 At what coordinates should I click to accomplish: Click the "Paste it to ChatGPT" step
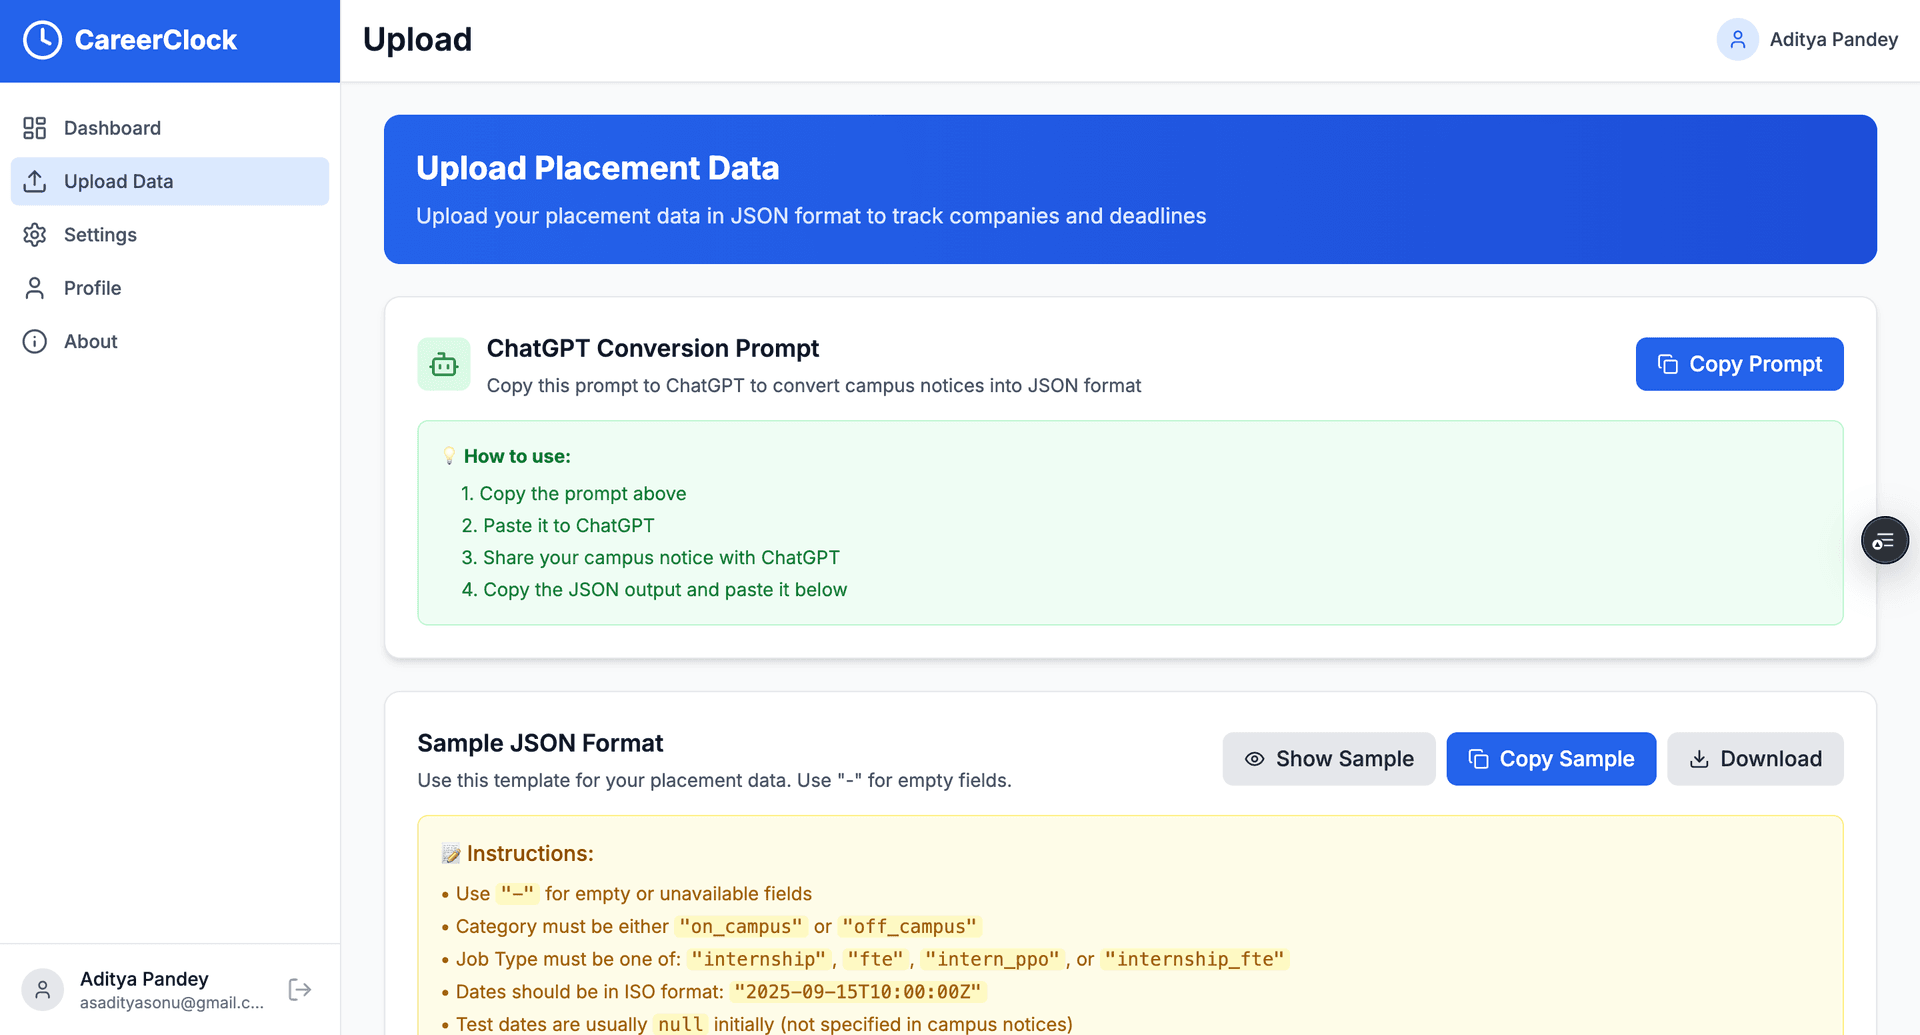558,526
